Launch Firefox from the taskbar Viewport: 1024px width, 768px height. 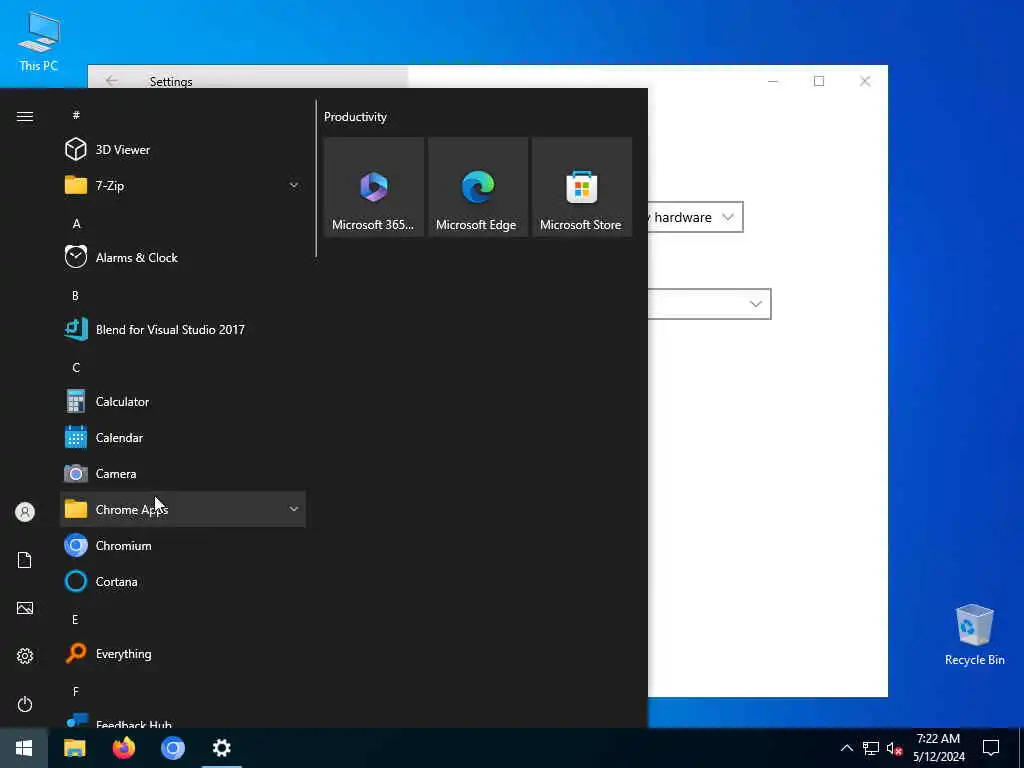(x=123, y=748)
